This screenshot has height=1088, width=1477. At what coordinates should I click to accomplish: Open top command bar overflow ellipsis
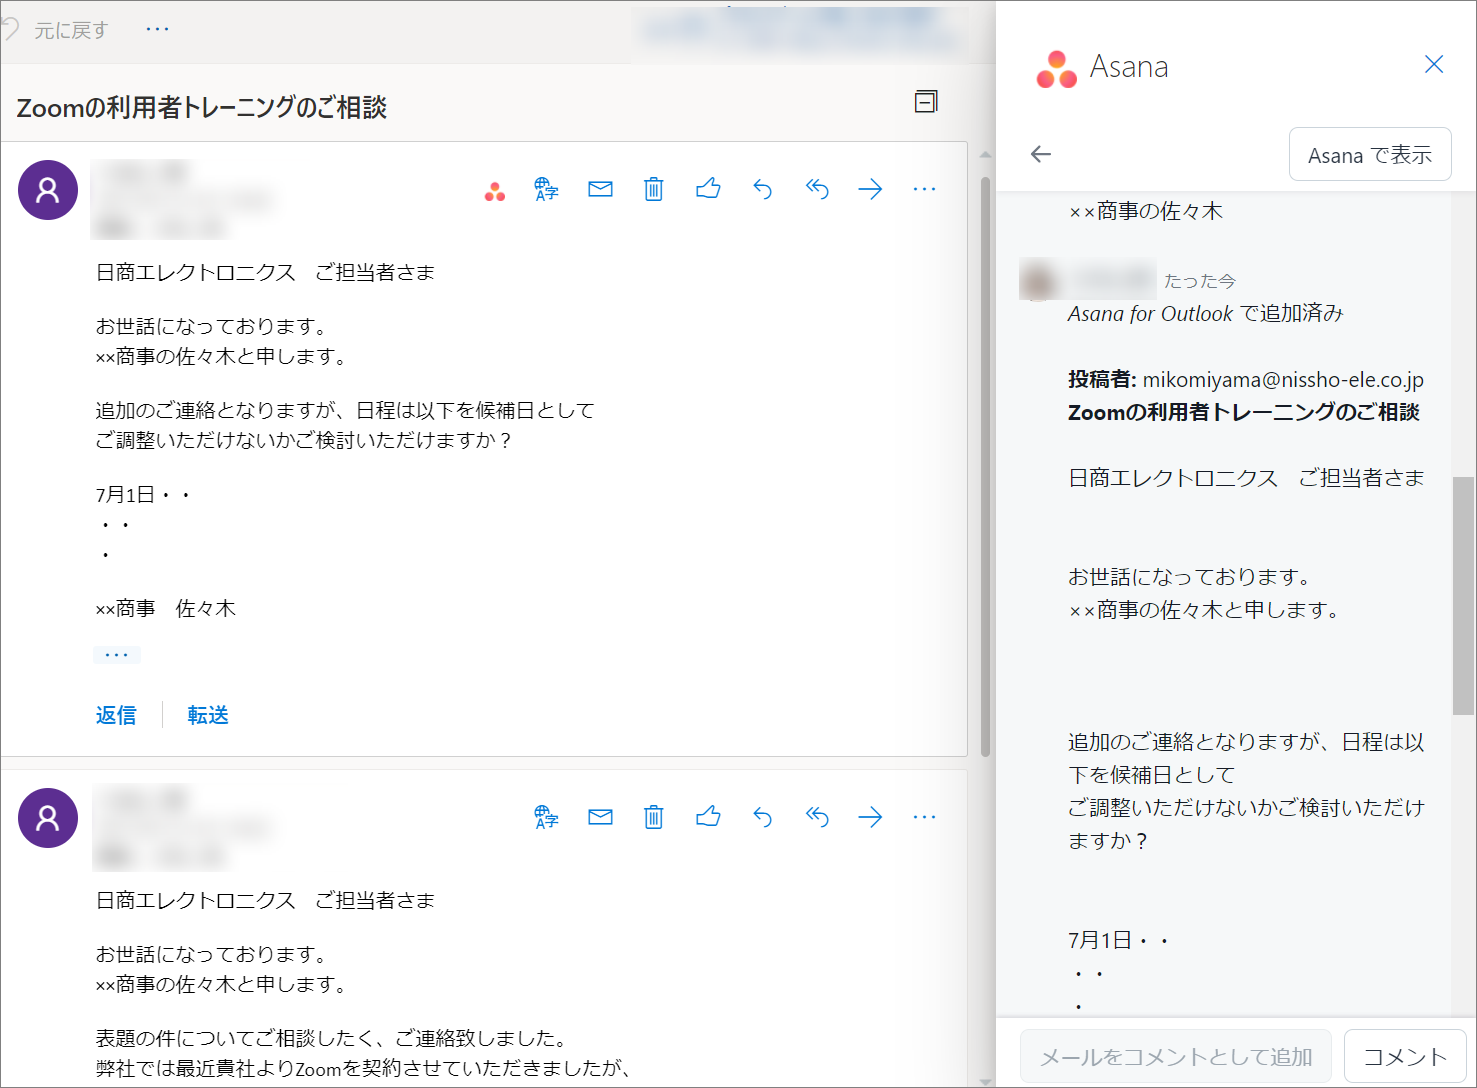point(157,29)
